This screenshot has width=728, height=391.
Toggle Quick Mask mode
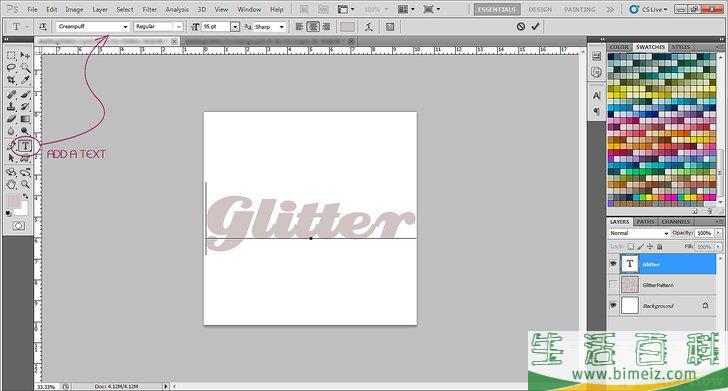click(x=19, y=226)
